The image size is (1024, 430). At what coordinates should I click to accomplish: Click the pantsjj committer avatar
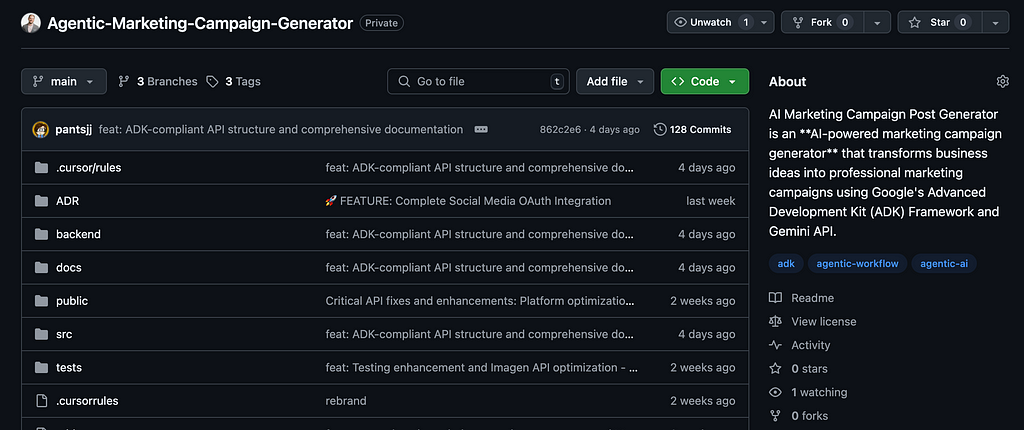coord(40,129)
